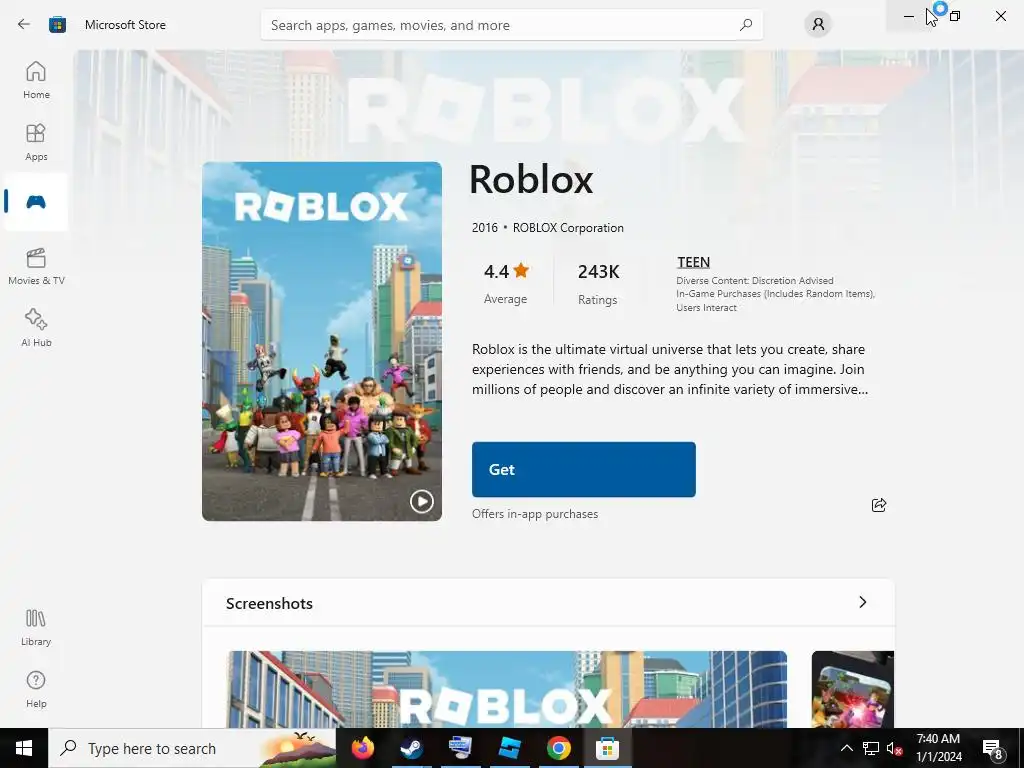Open the Home section in sidebar
Image resolution: width=1024 pixels, height=768 pixels.
point(36,80)
